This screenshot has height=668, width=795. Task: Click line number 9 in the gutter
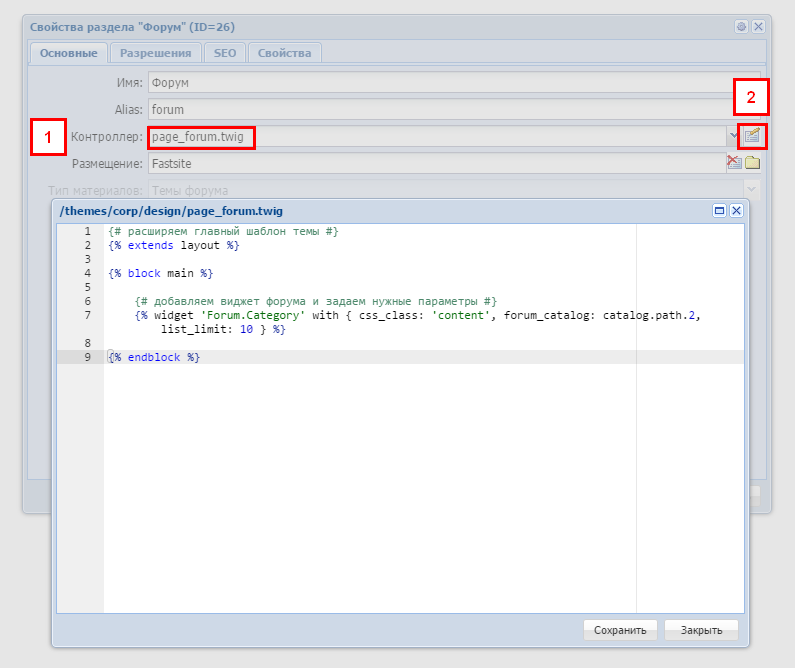click(88, 357)
